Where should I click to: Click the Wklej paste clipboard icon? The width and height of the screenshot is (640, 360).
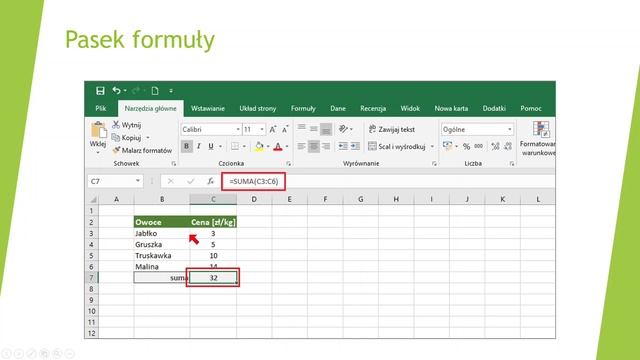tap(98, 130)
